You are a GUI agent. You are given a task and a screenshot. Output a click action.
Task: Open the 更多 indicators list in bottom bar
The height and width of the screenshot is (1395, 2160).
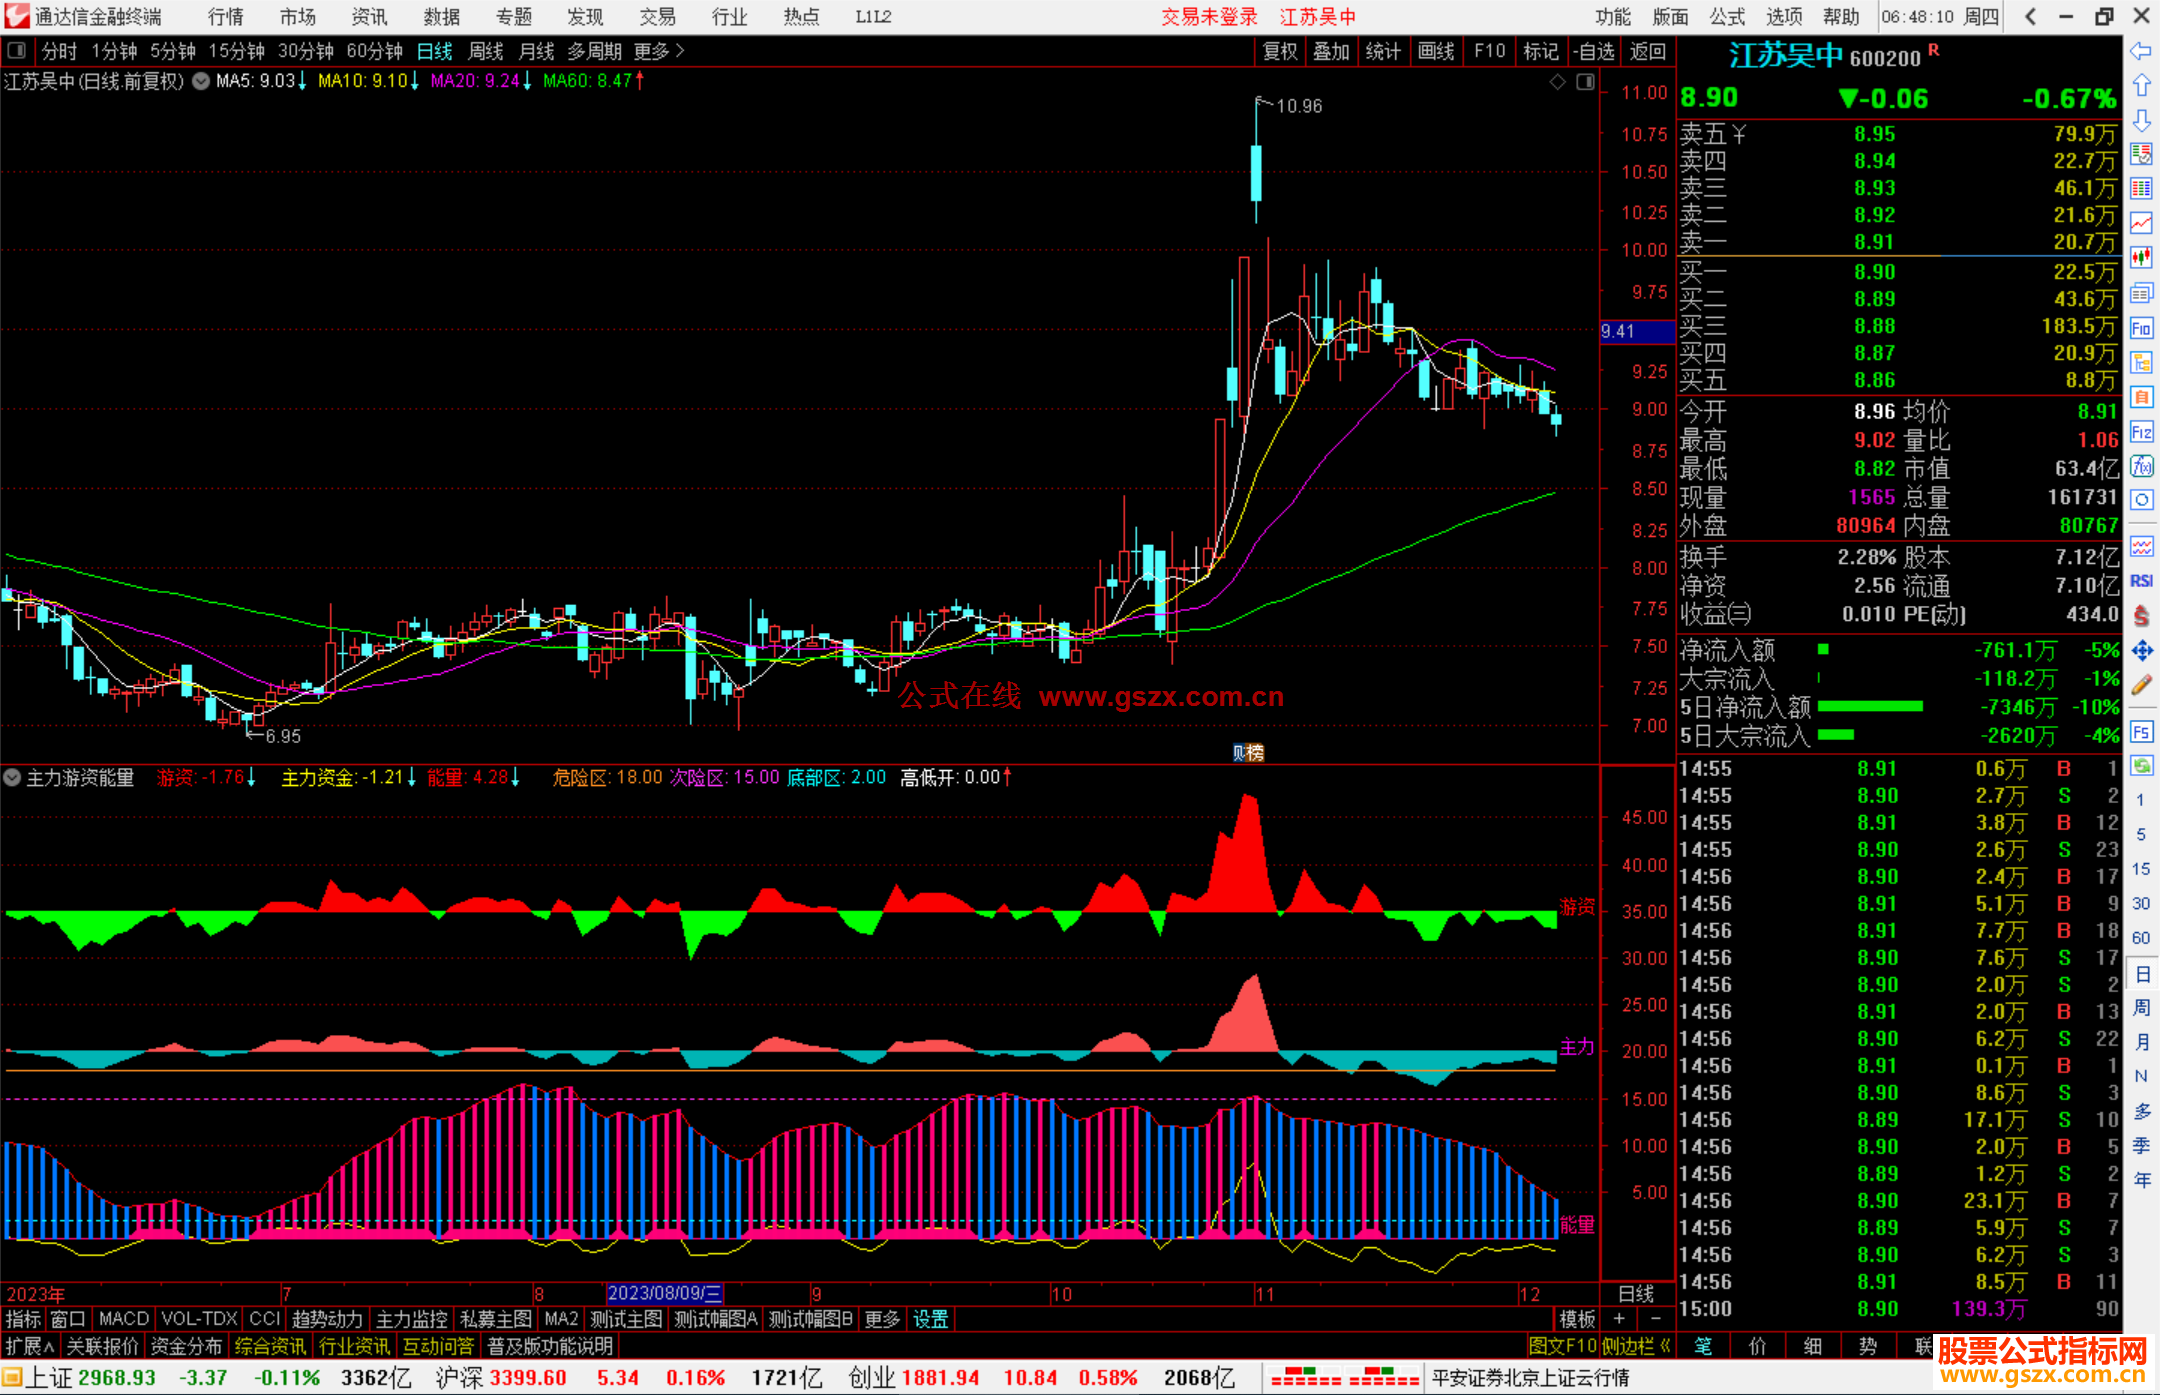[x=882, y=1319]
